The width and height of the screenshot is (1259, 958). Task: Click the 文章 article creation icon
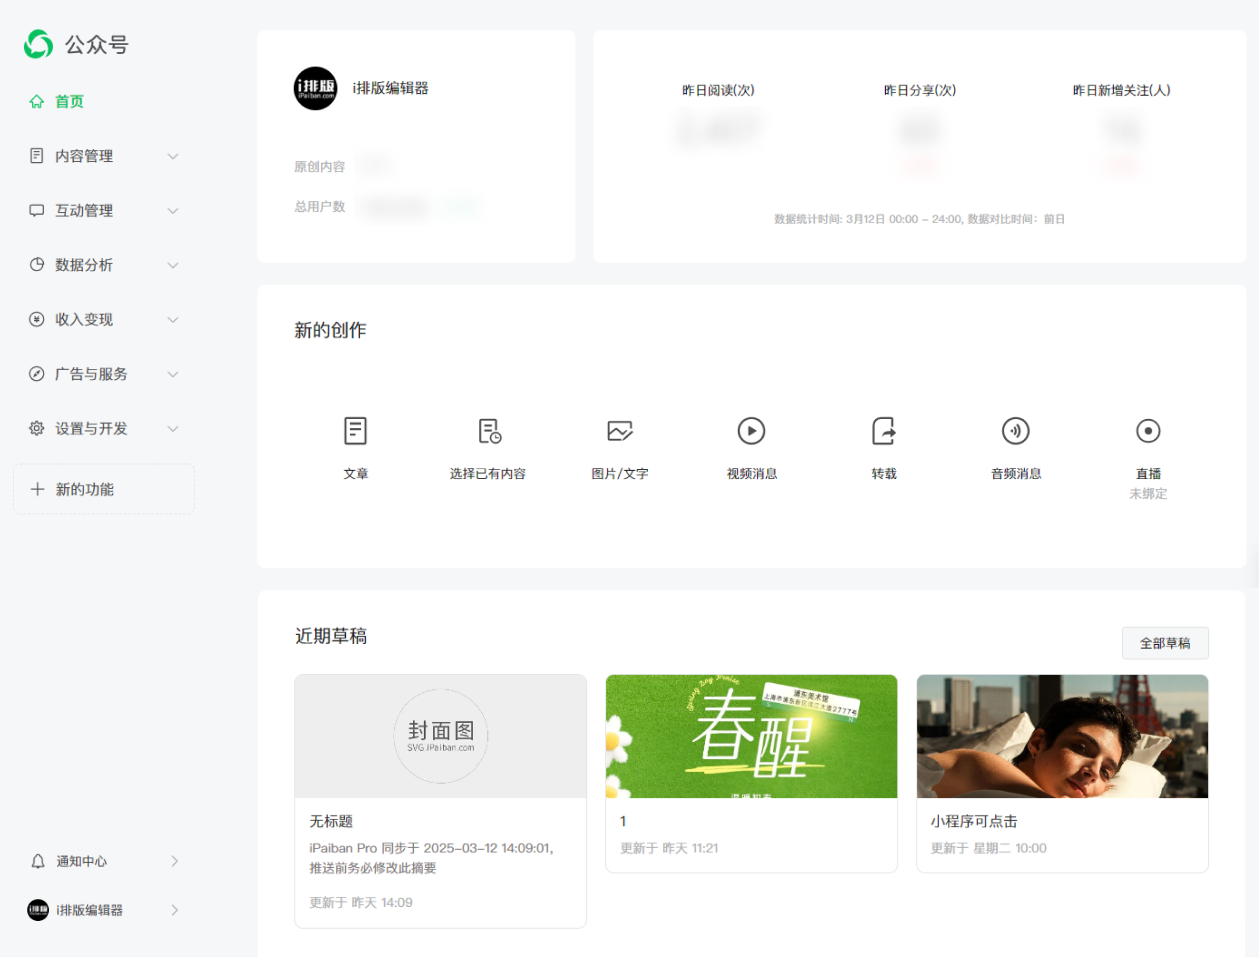[x=355, y=431]
